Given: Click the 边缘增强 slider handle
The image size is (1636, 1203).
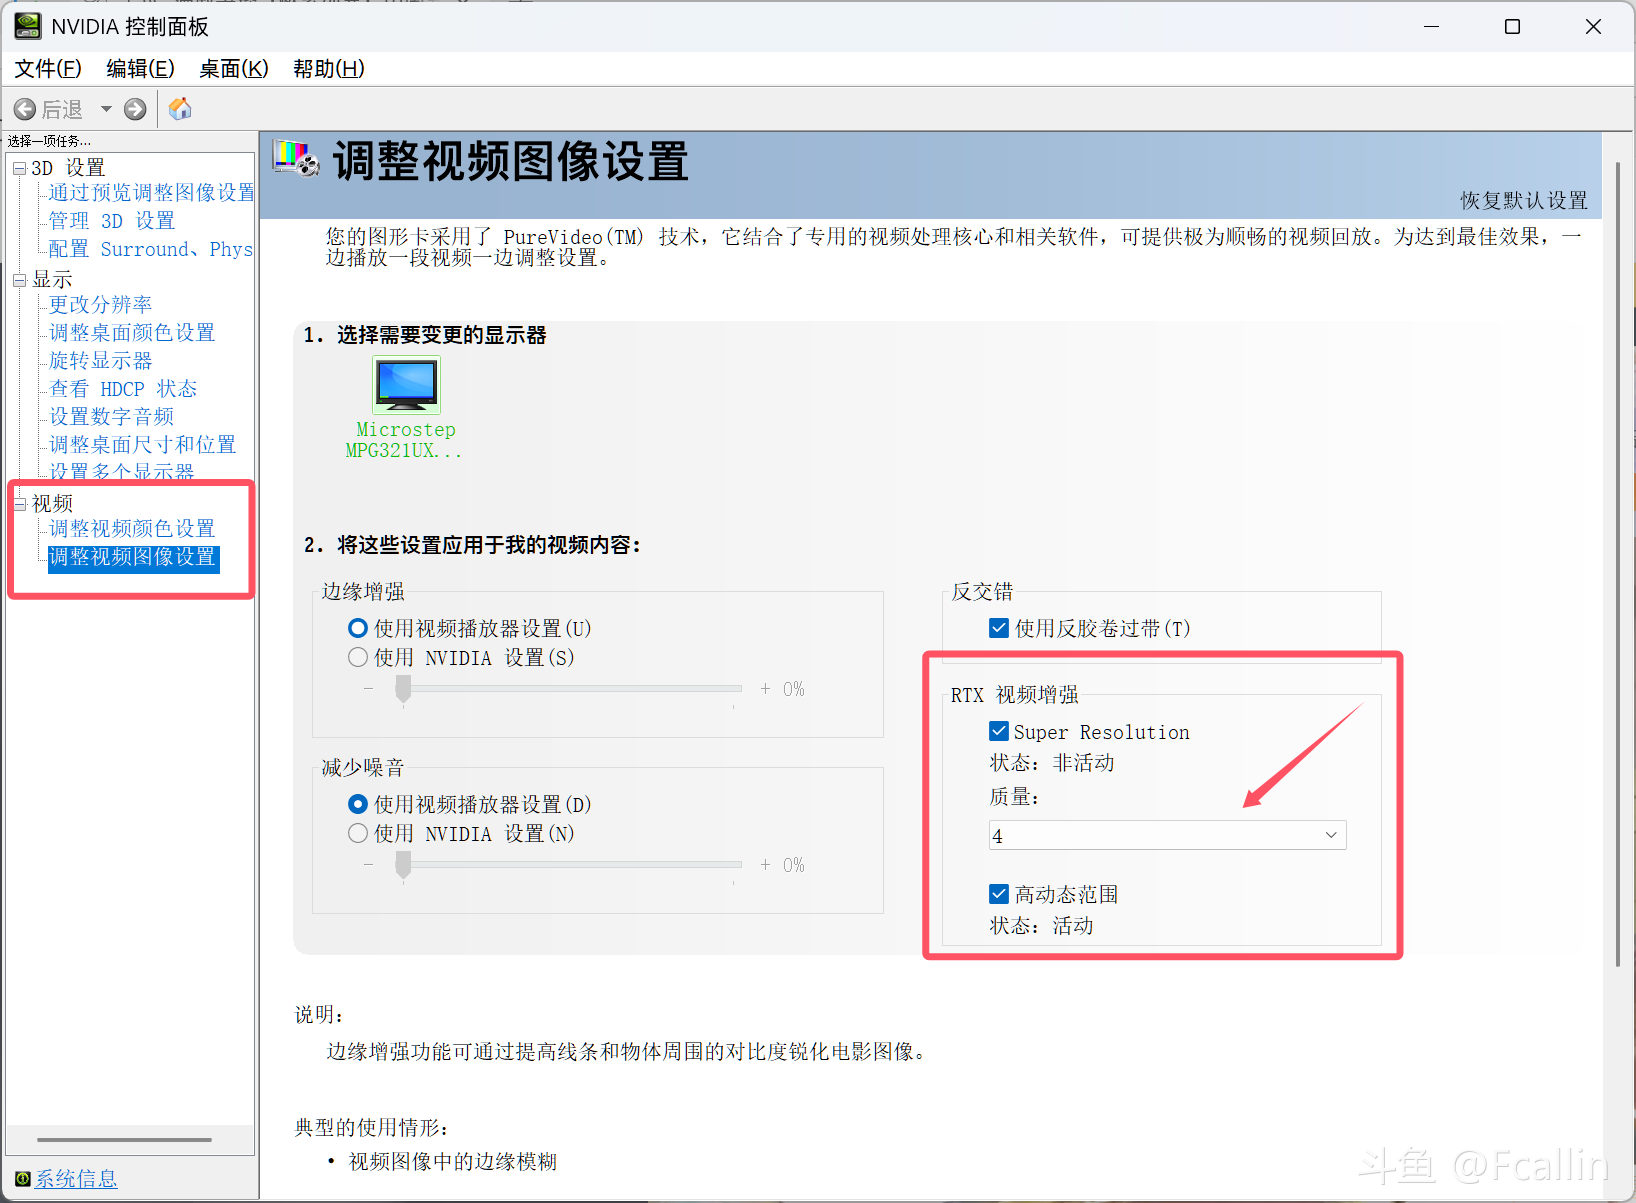Looking at the screenshot, I should [x=403, y=689].
